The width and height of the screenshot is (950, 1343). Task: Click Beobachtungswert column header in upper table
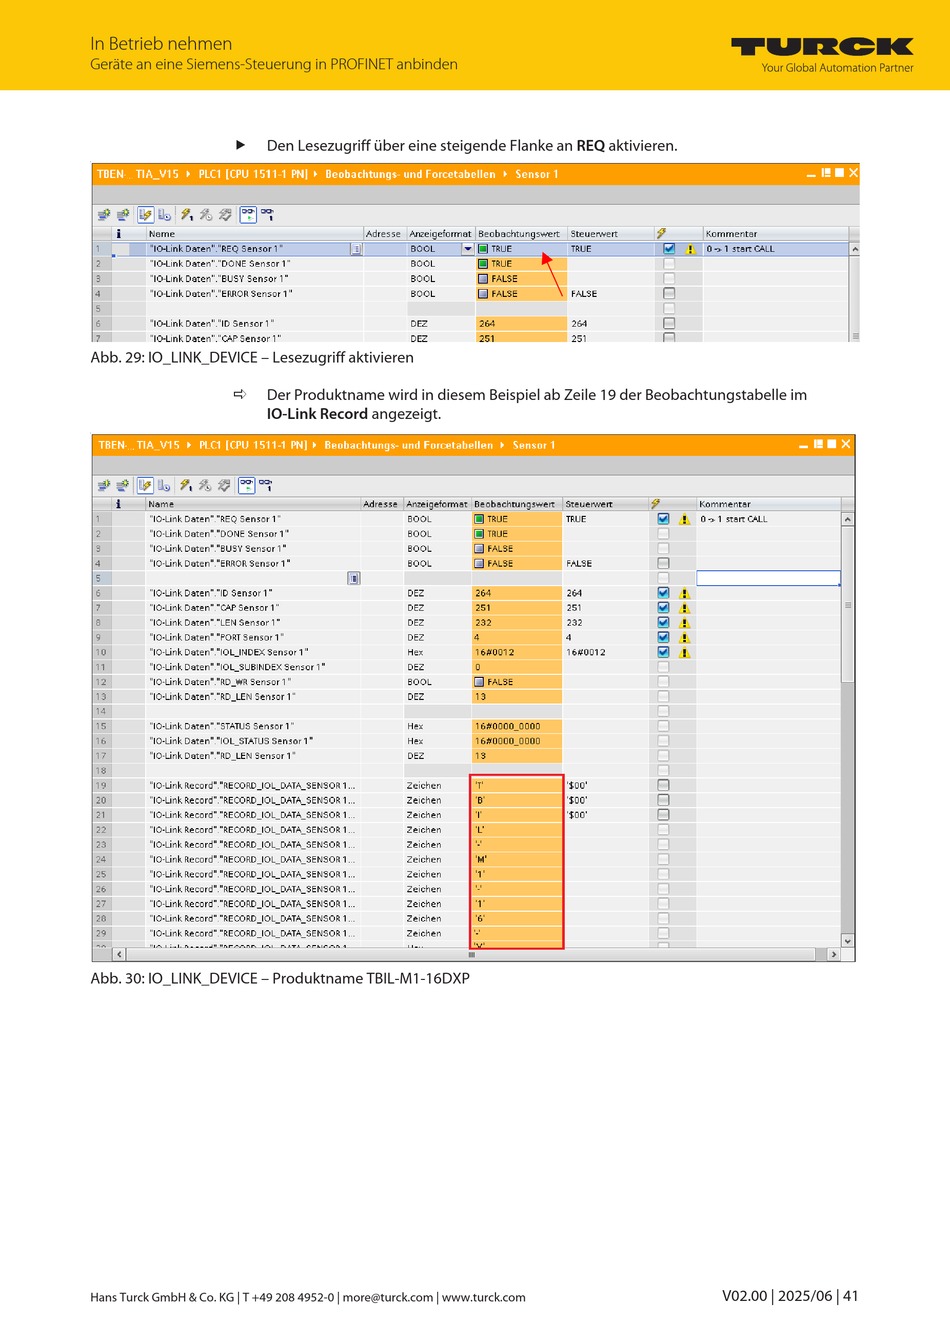click(x=520, y=234)
